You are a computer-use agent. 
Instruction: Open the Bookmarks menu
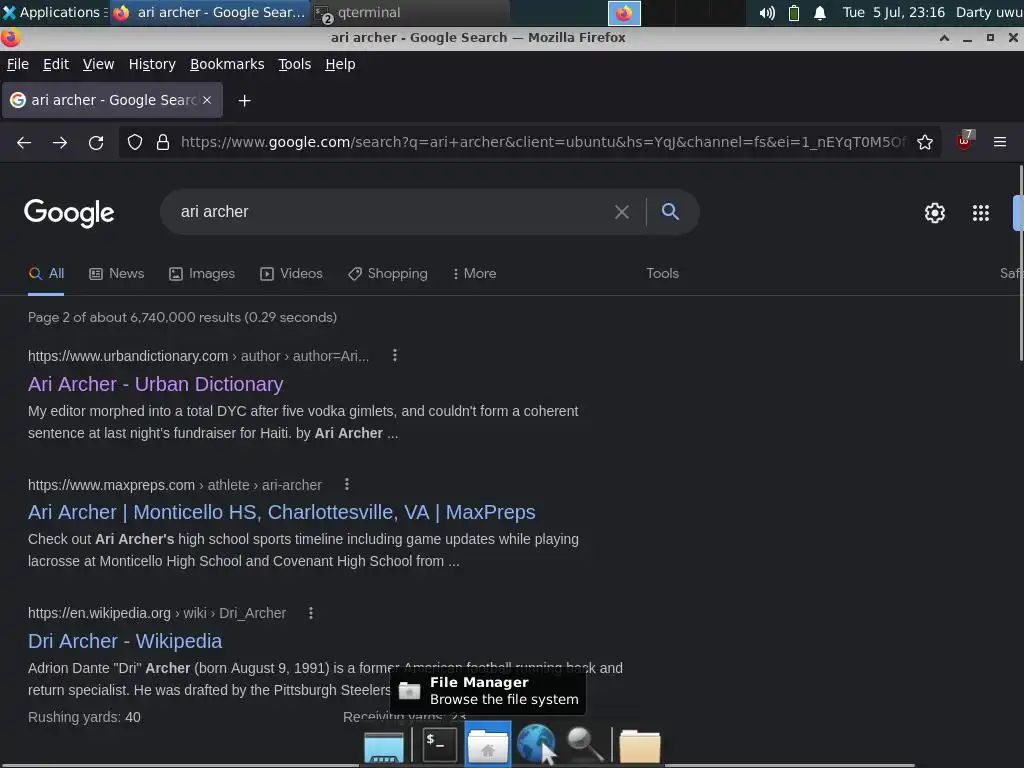coord(227,64)
